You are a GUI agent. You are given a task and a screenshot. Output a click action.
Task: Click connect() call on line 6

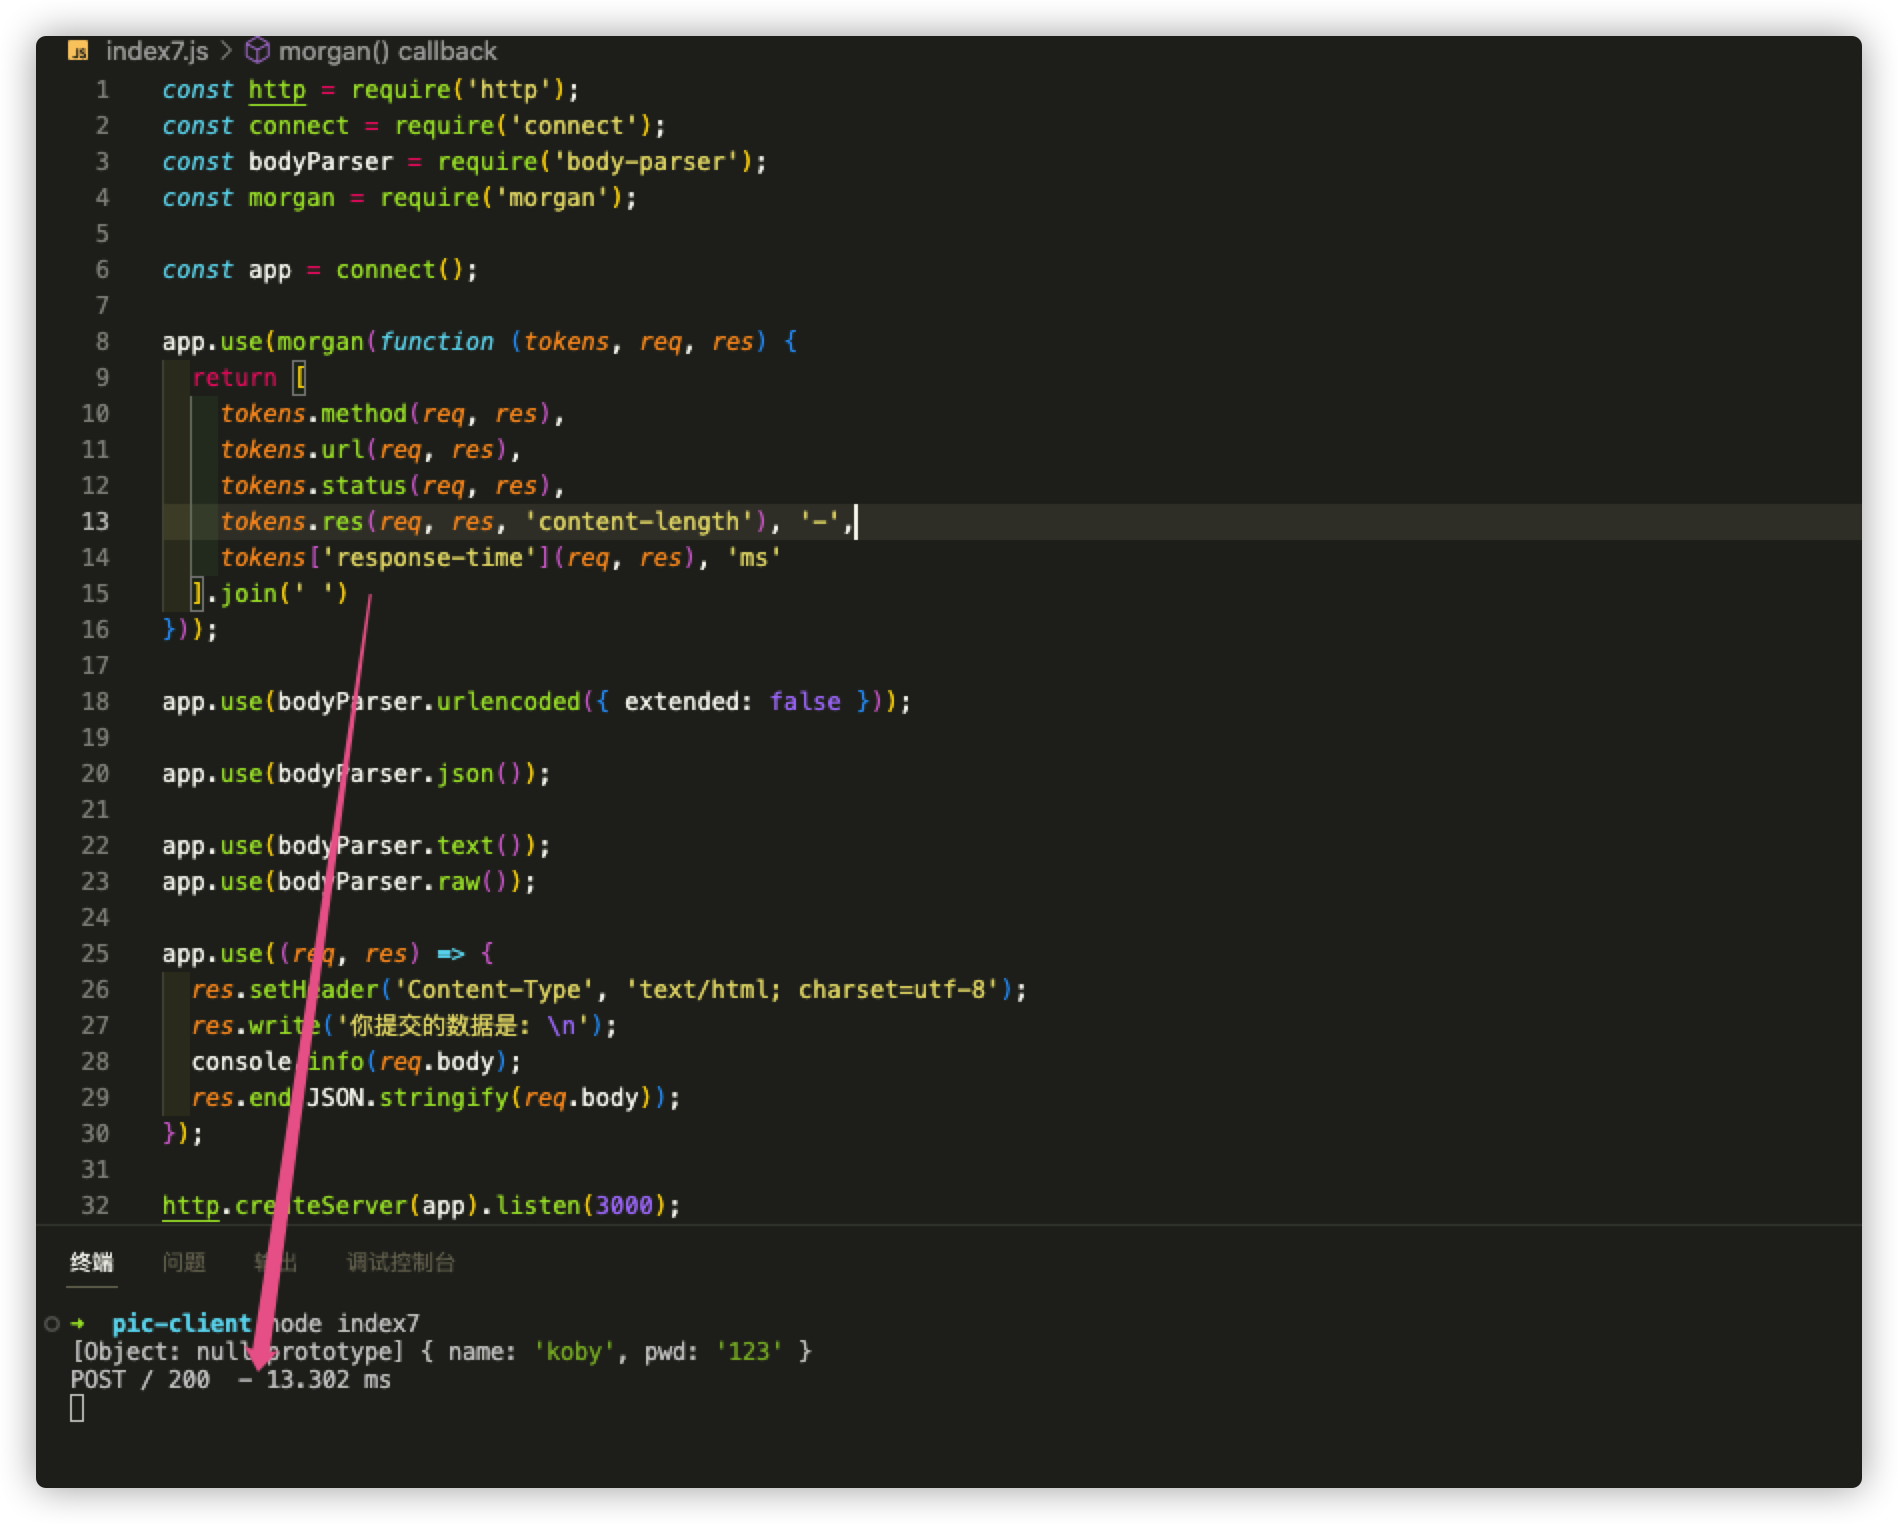(x=400, y=270)
